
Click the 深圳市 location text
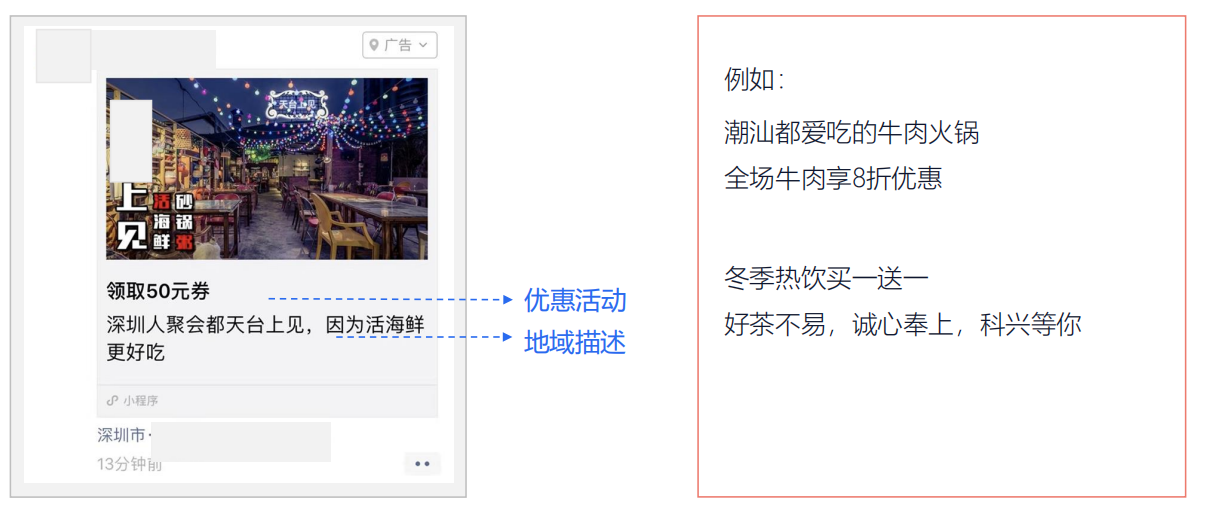[122, 435]
